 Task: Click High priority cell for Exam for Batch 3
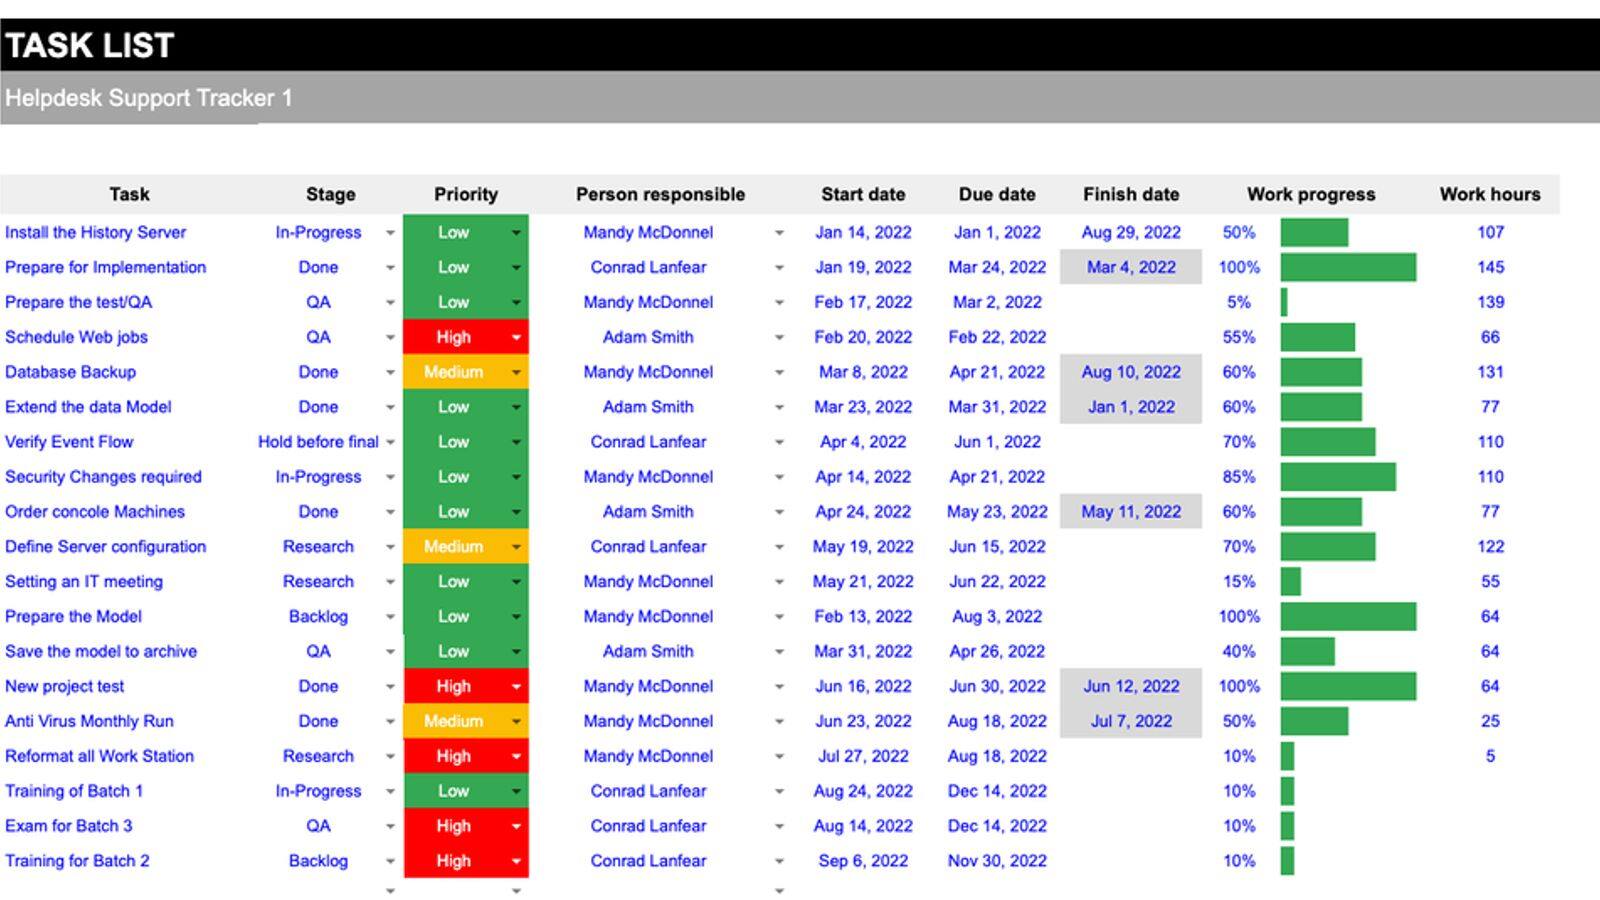(x=466, y=826)
